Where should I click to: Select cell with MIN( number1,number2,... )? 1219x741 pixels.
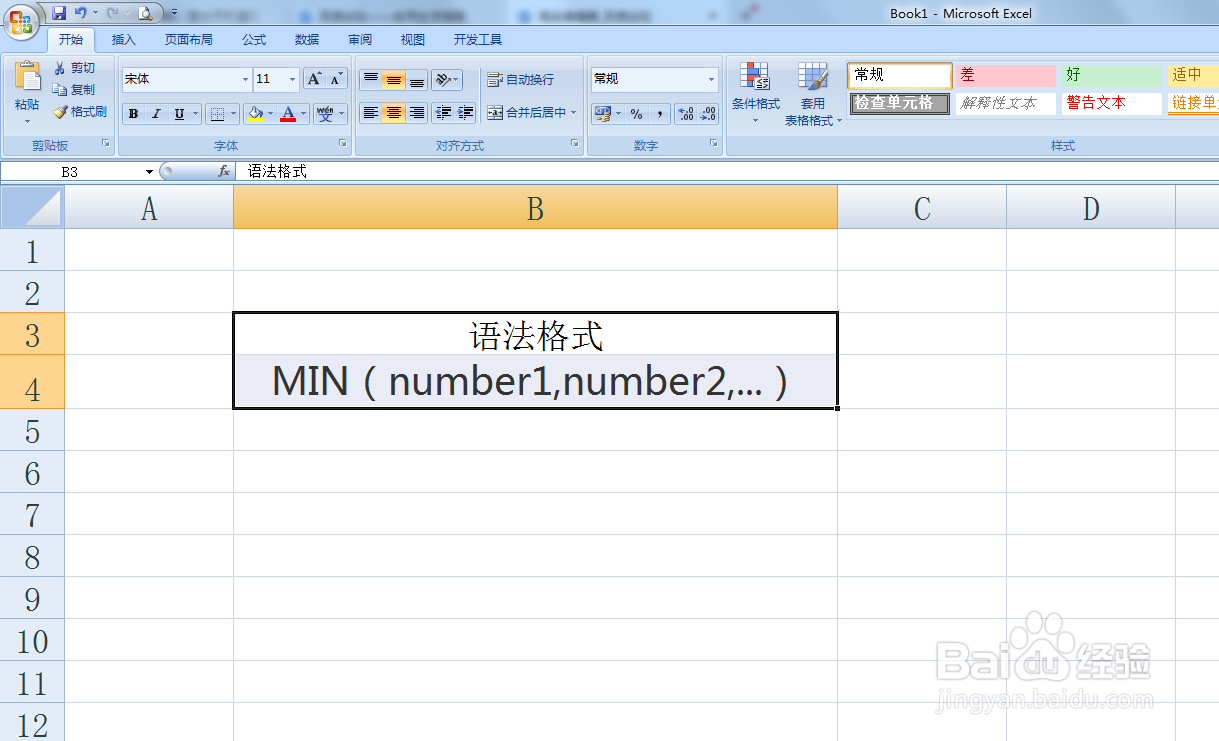point(535,381)
